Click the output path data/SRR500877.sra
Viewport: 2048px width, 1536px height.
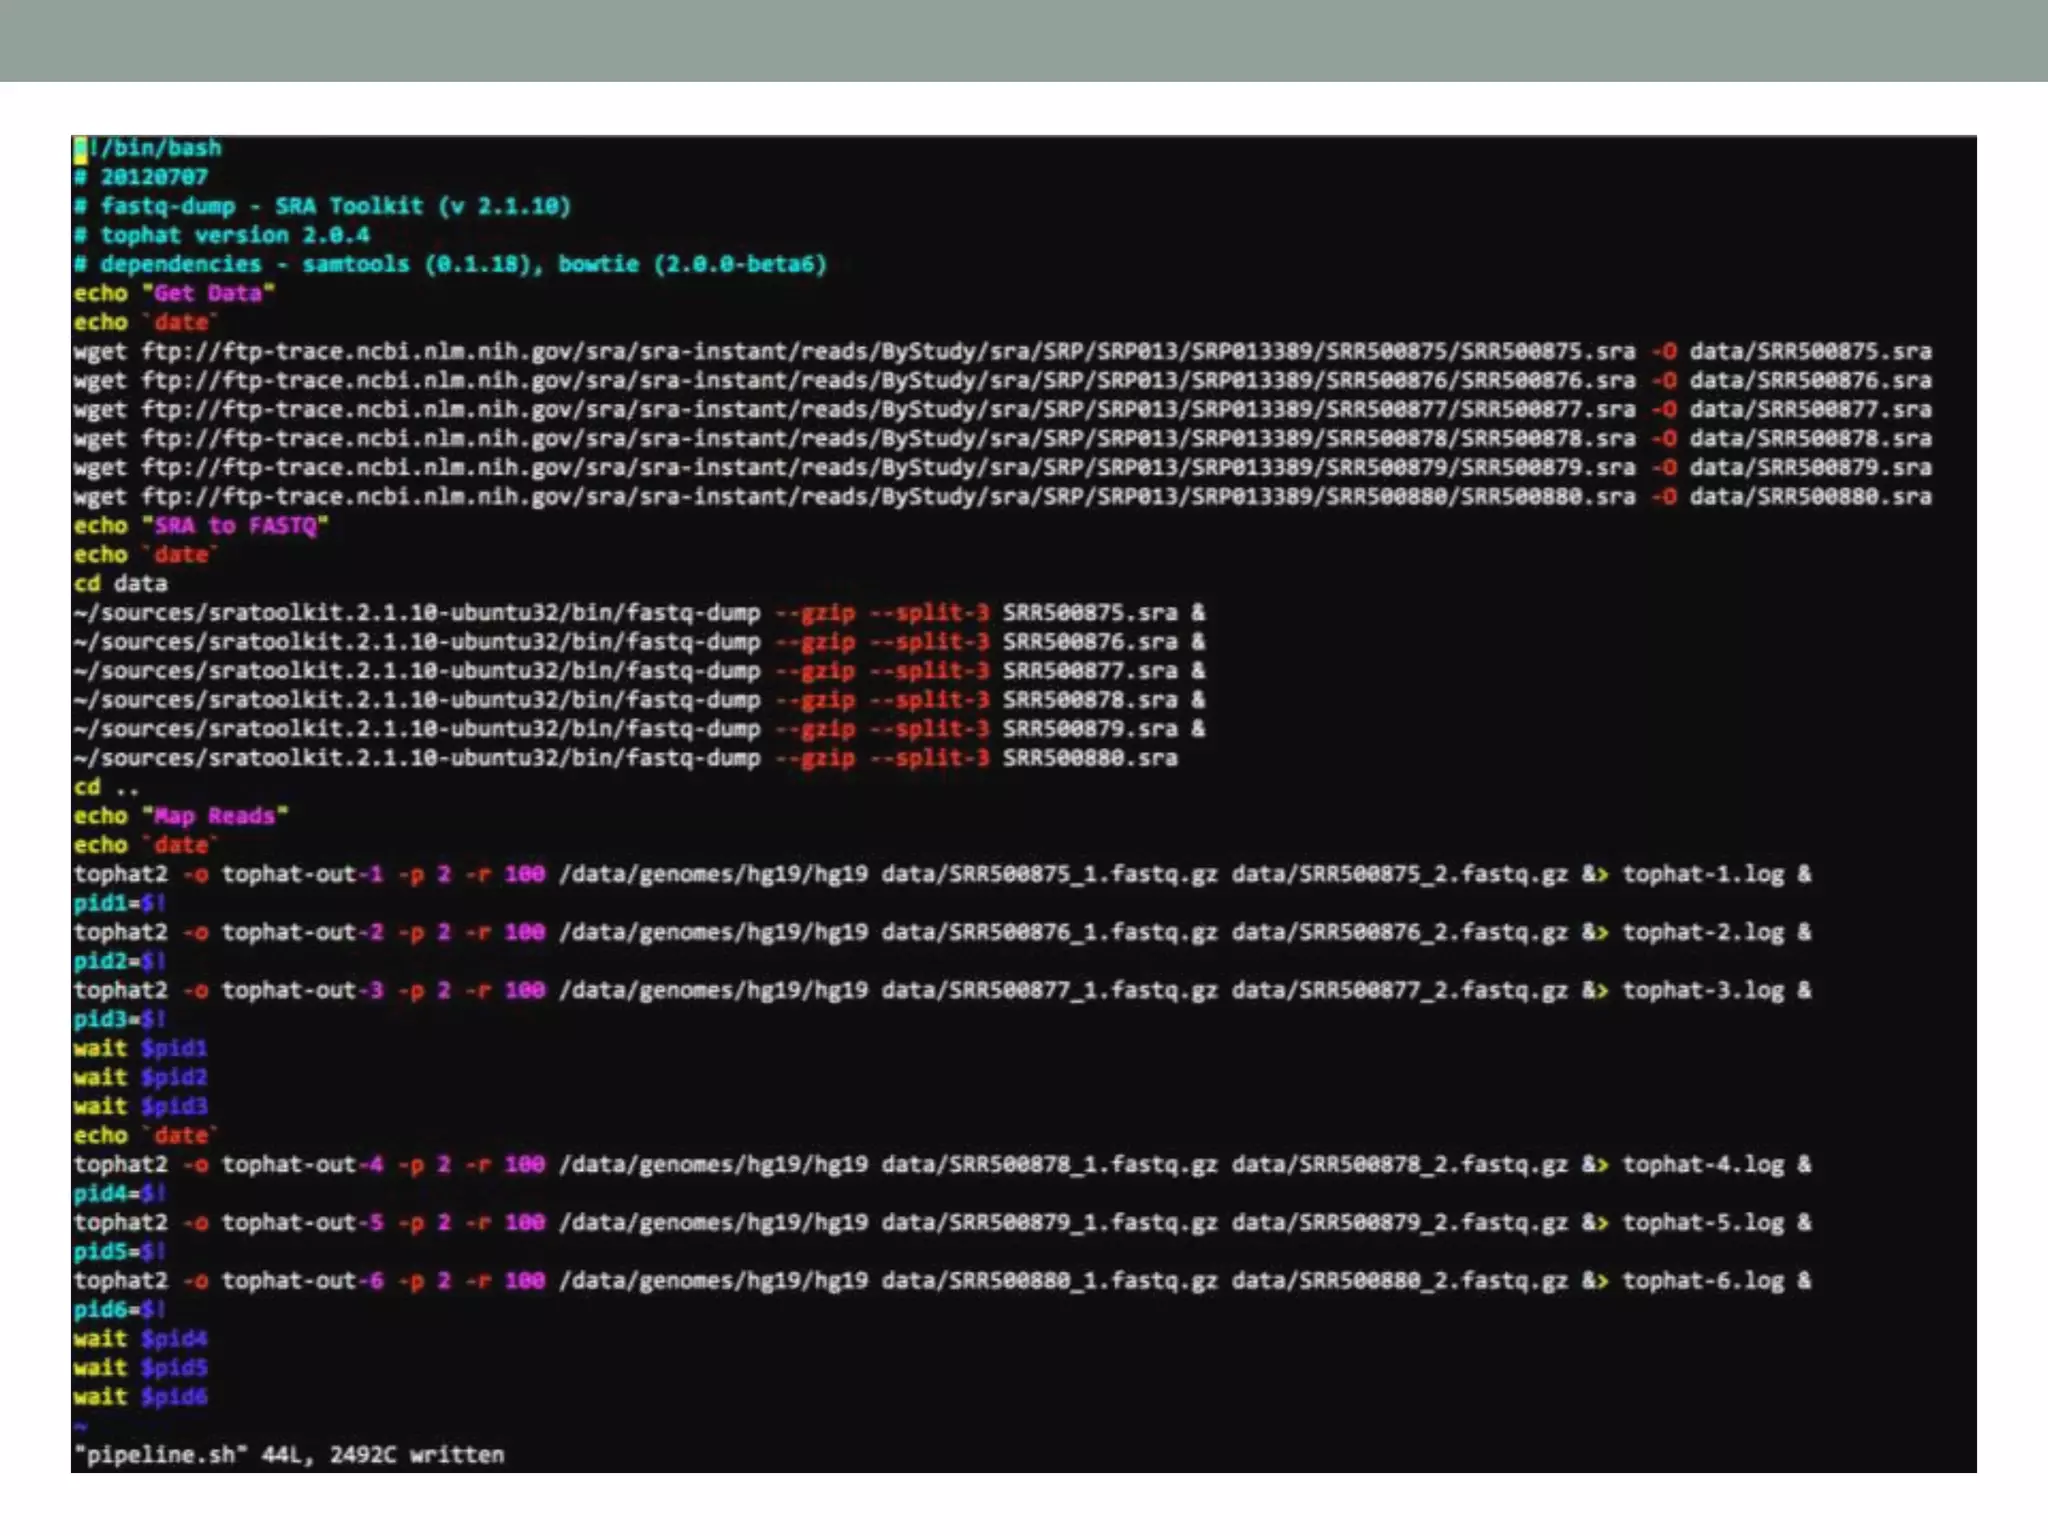pos(1810,409)
